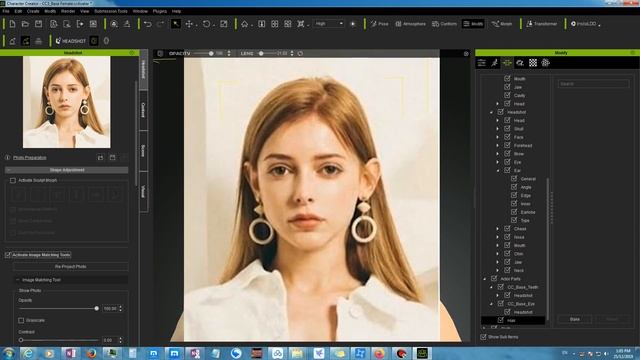Viewport: 640px width, 360px height.
Task: Click the reset icon next to Lens
Action: pos(300,53)
